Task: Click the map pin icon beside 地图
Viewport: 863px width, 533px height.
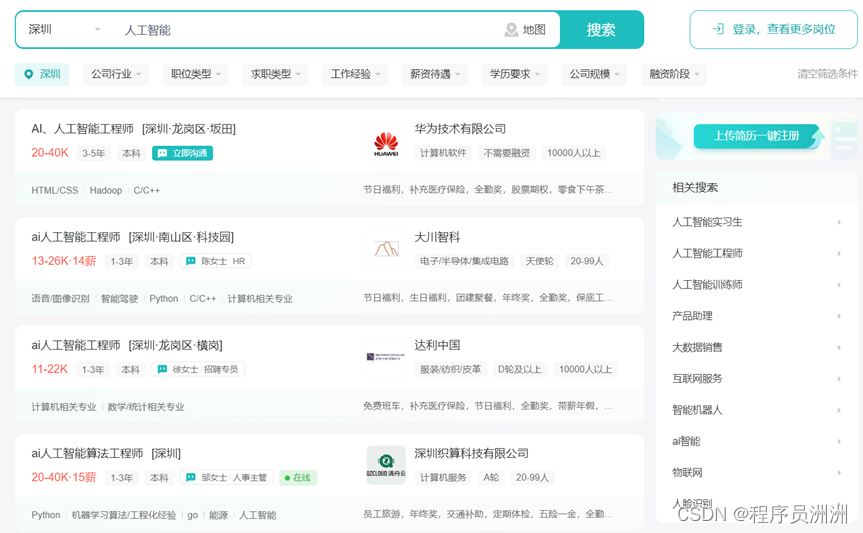Action: tap(511, 30)
